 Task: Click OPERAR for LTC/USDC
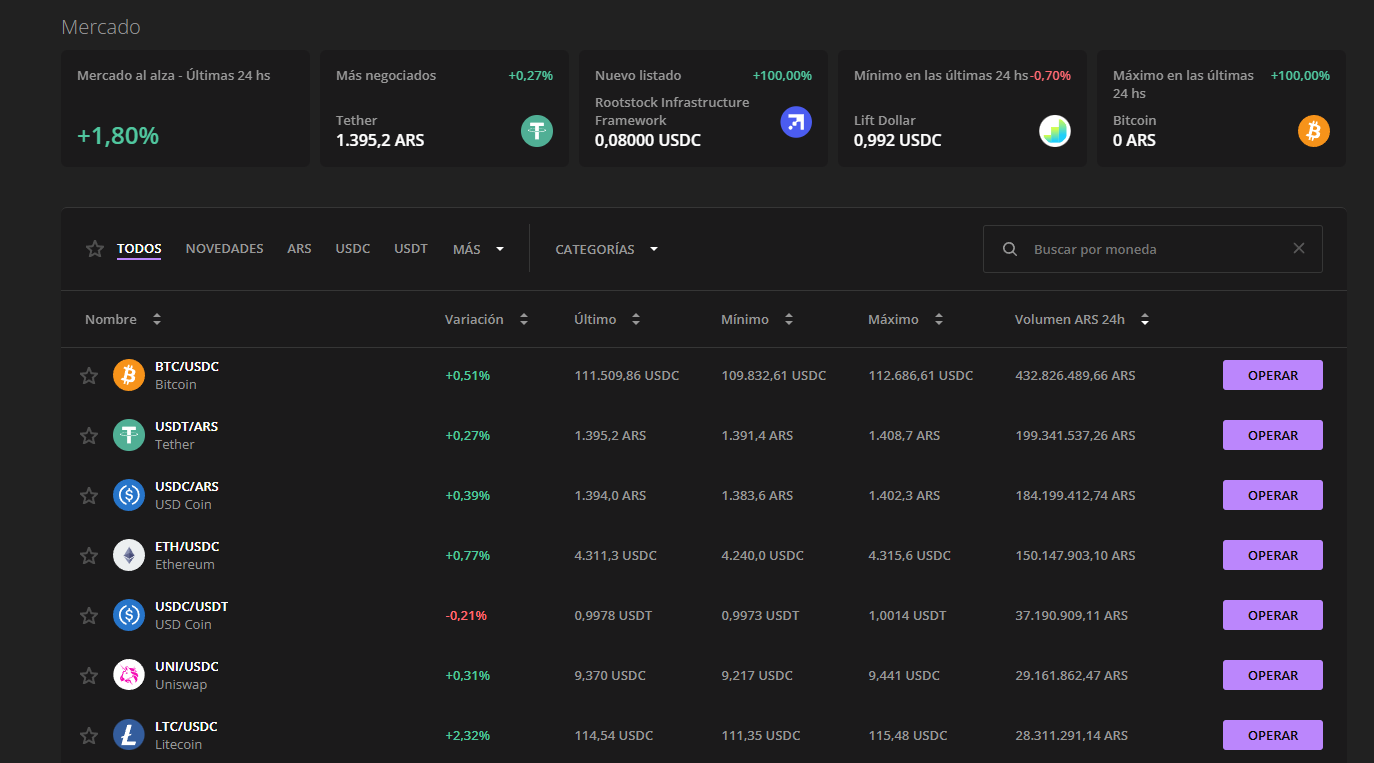[x=1273, y=735]
